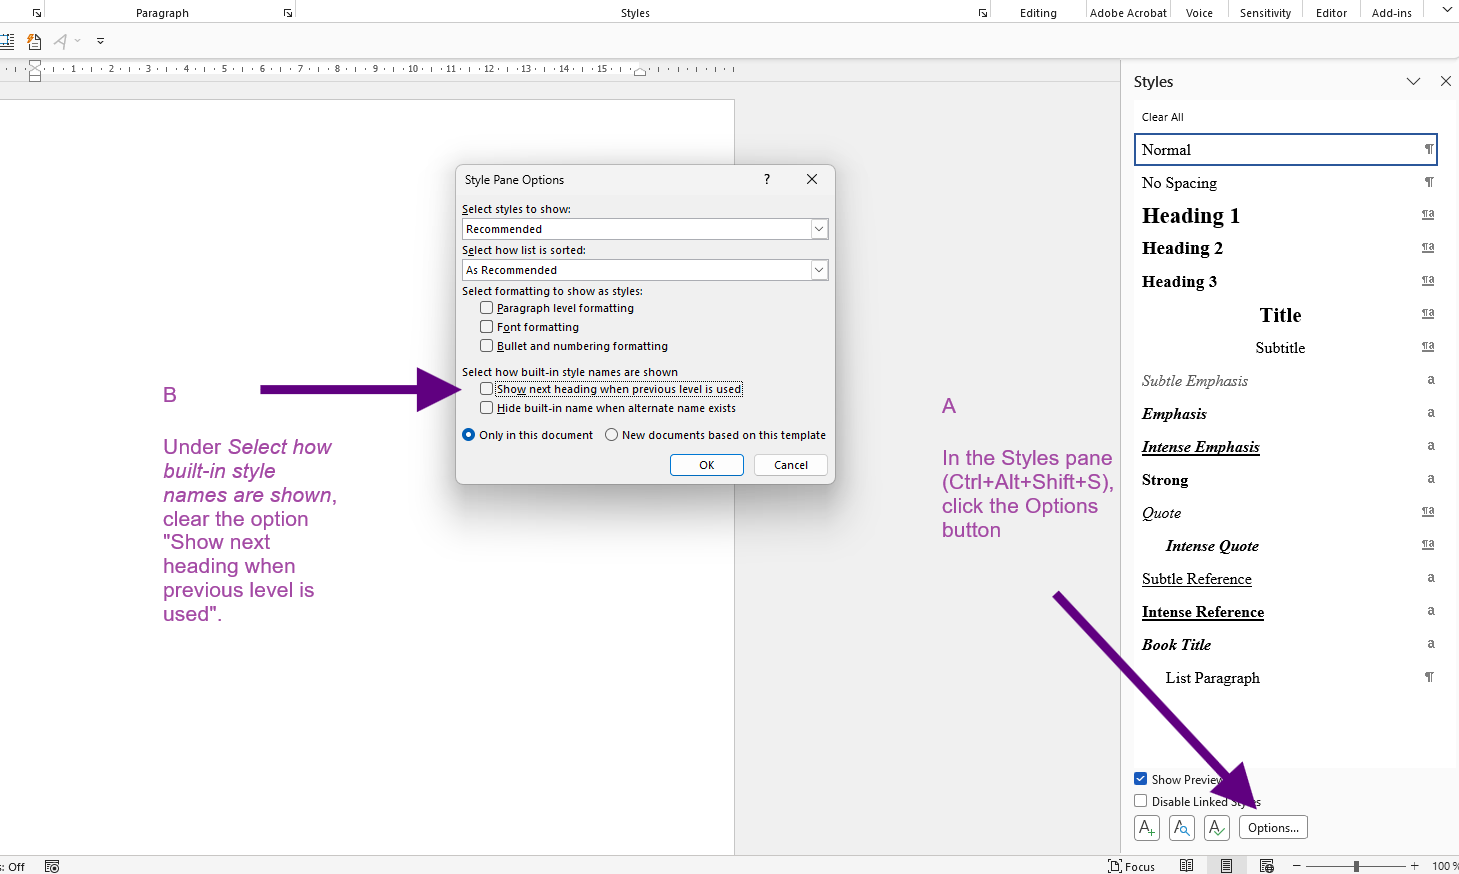Click the linked-style symbol beside Heading 1

tap(1428, 215)
